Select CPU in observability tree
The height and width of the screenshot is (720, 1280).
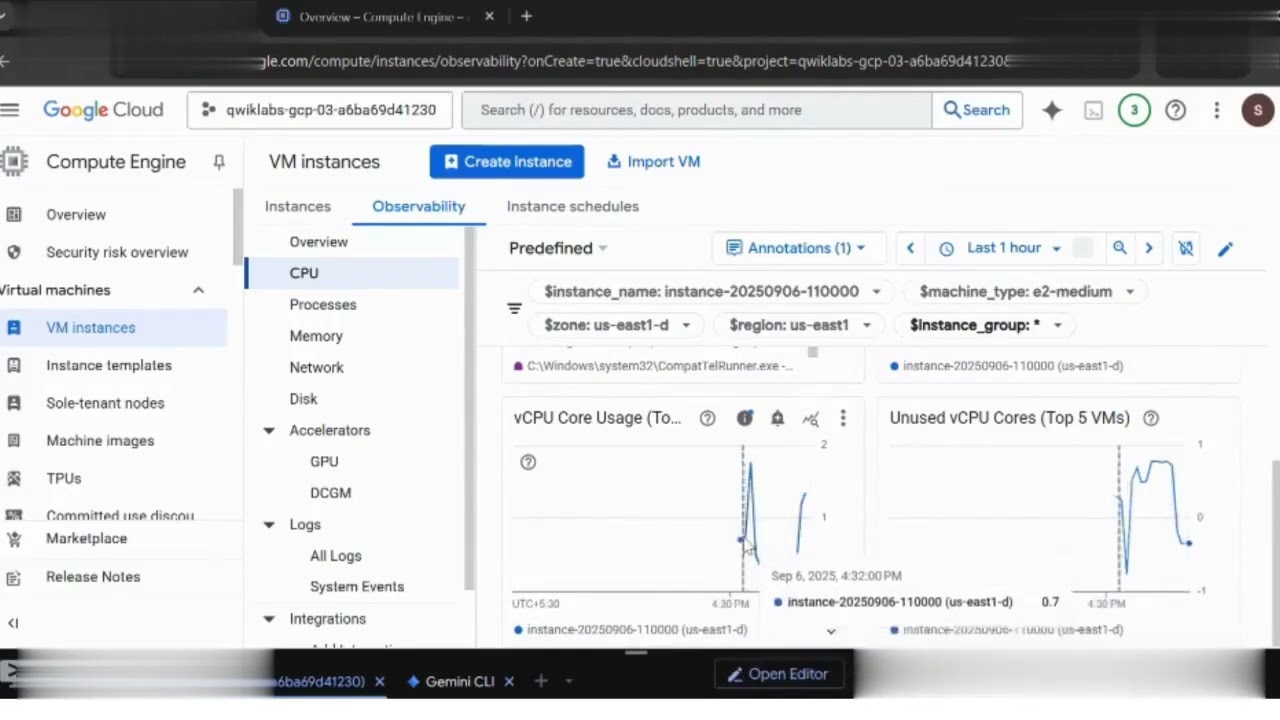(352, 273)
